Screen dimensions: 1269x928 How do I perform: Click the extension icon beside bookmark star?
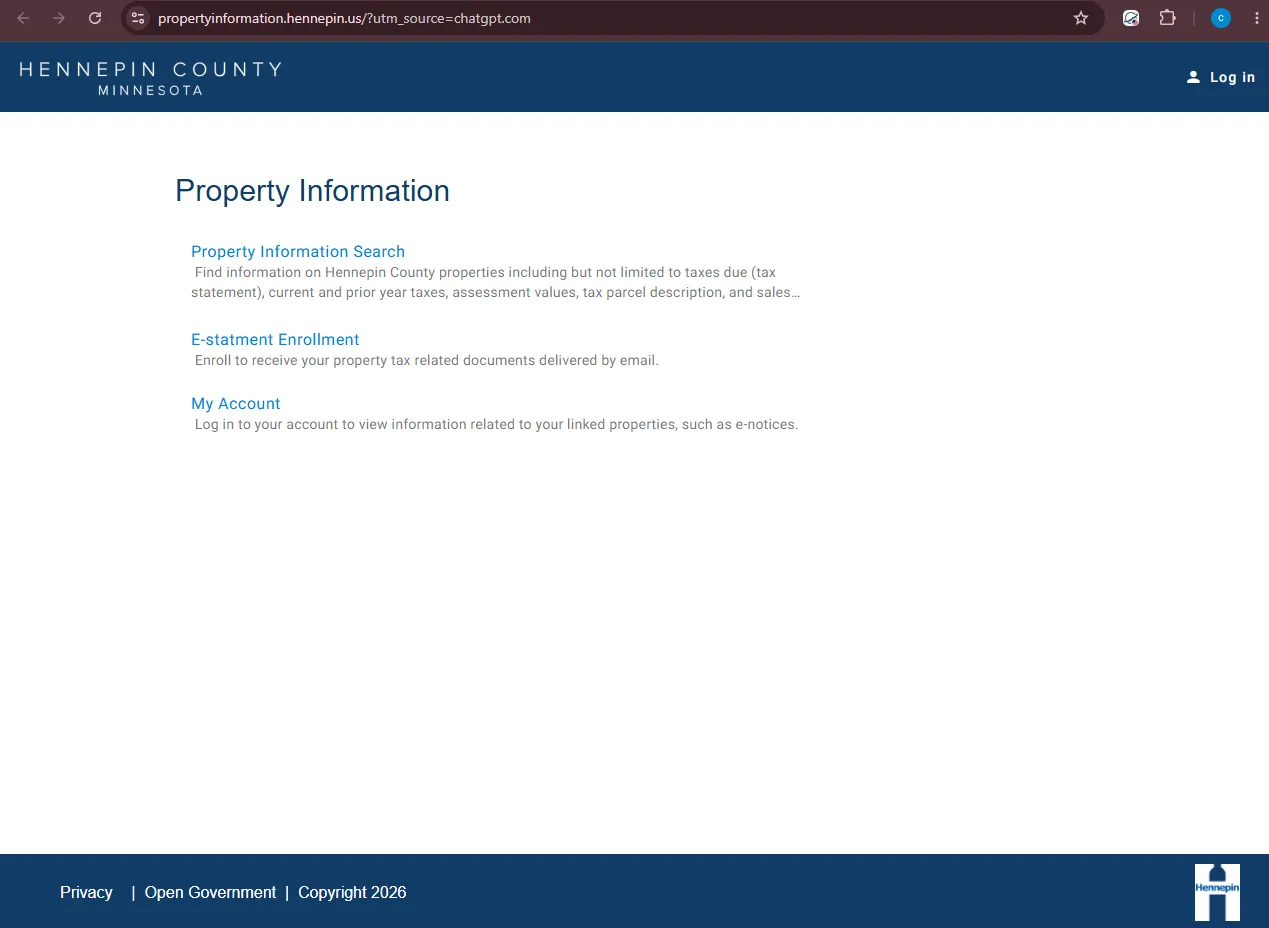[1131, 18]
